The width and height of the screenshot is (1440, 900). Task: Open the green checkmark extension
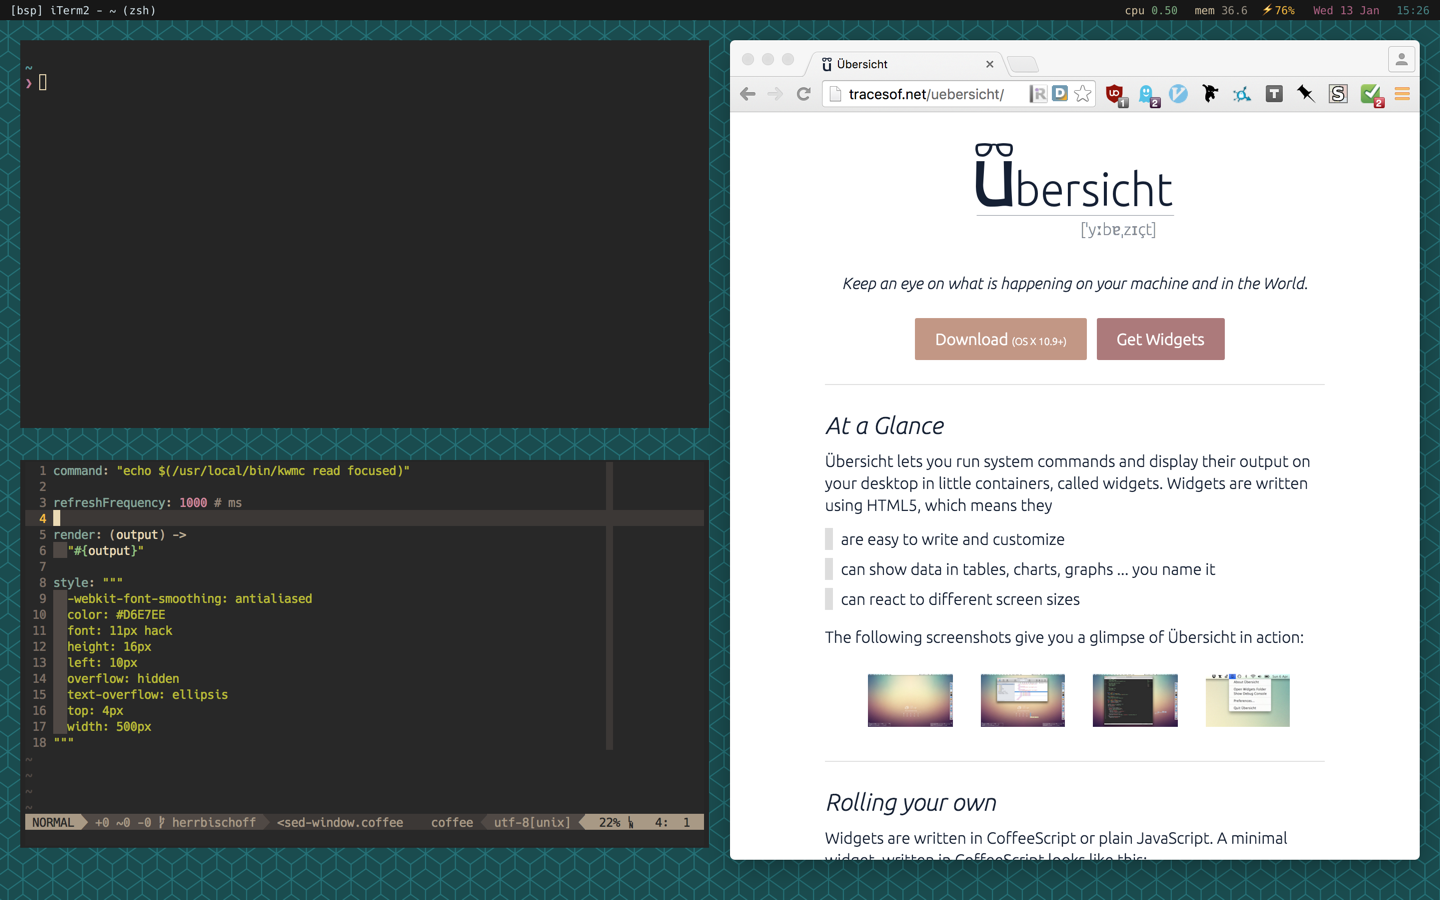(x=1371, y=95)
